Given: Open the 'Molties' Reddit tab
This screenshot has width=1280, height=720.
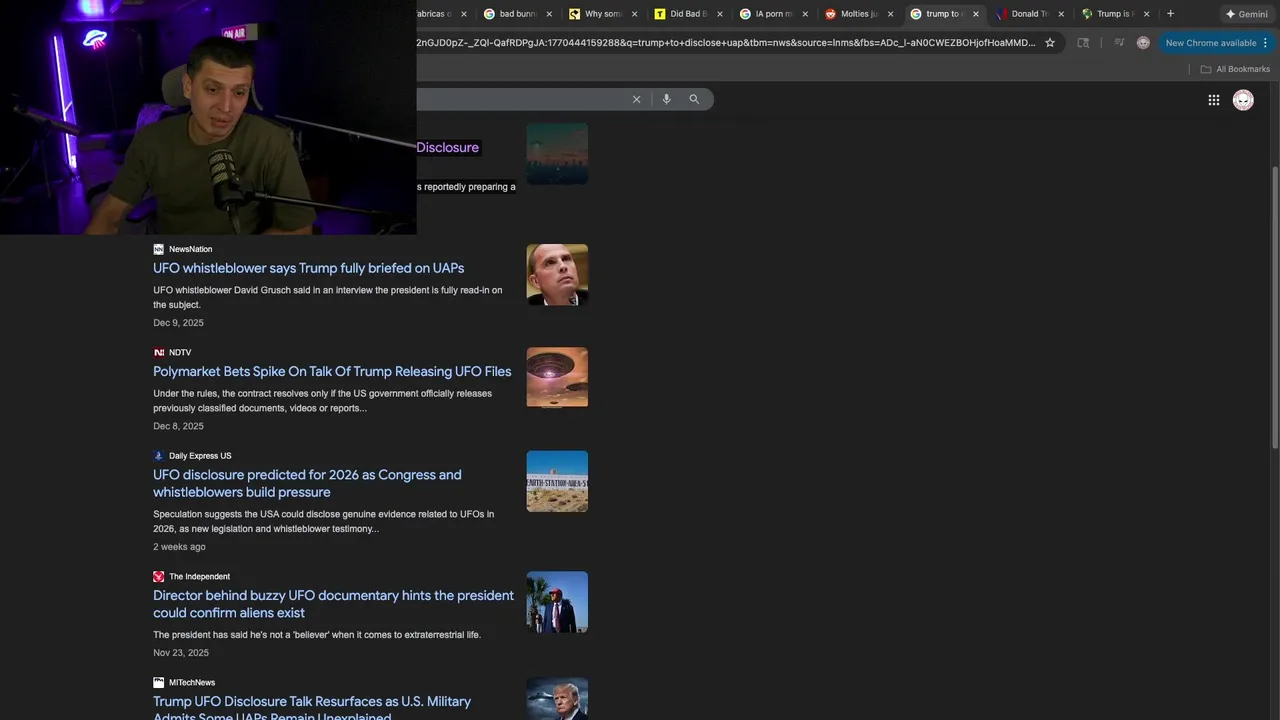Looking at the screenshot, I should pos(858,14).
